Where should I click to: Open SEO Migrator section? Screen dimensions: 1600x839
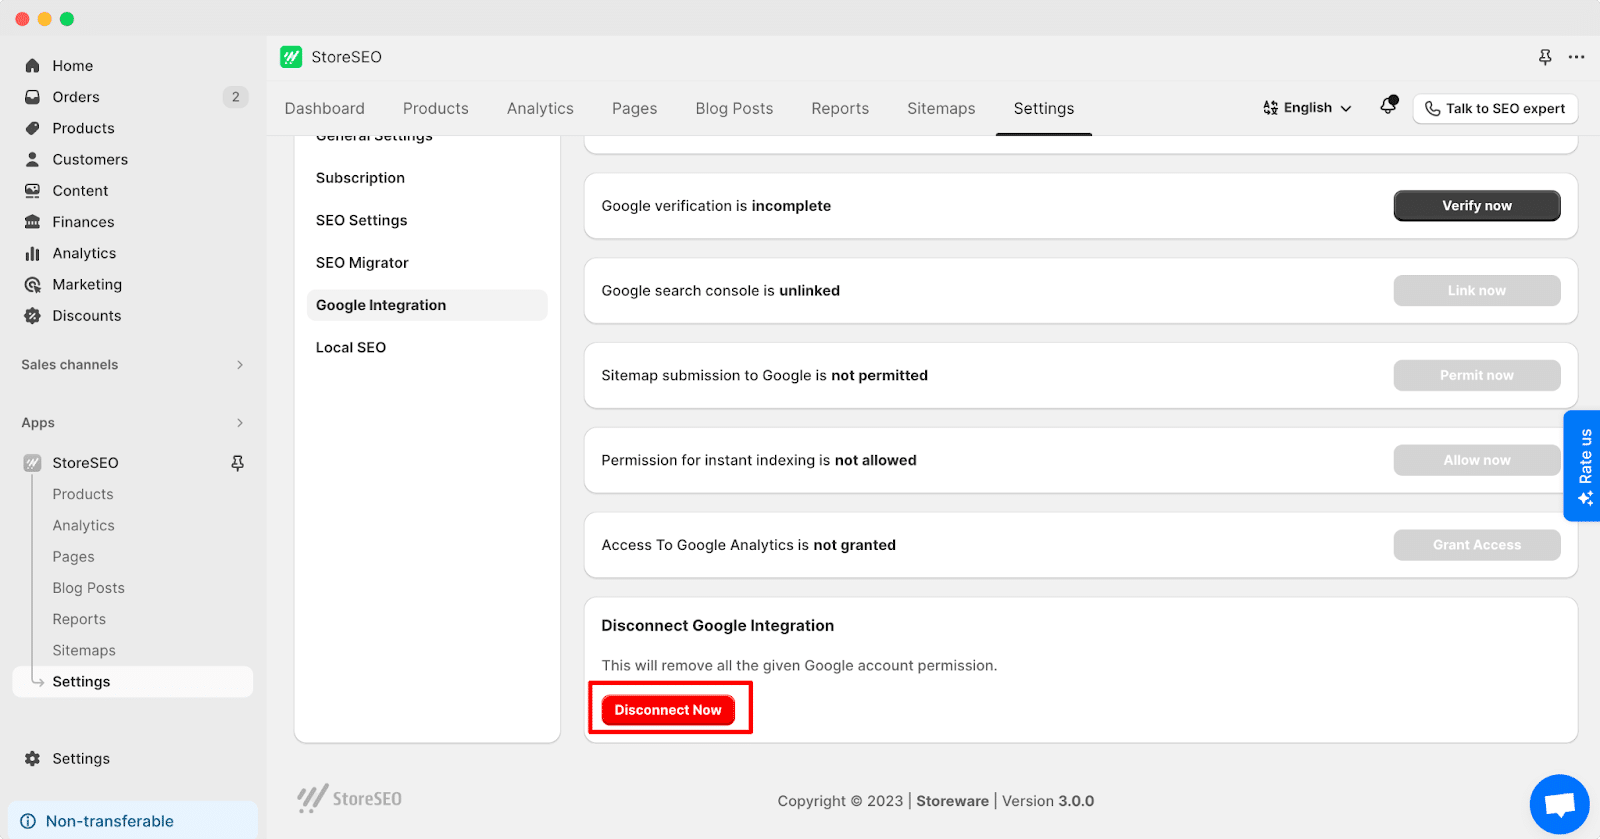tap(362, 263)
